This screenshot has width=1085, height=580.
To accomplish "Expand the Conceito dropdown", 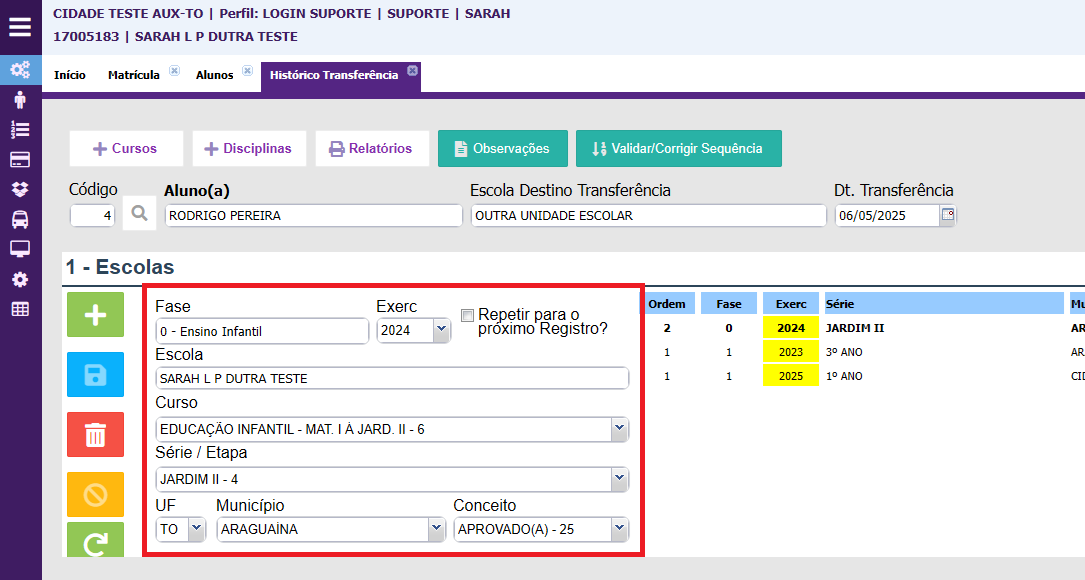I will tap(619, 528).
